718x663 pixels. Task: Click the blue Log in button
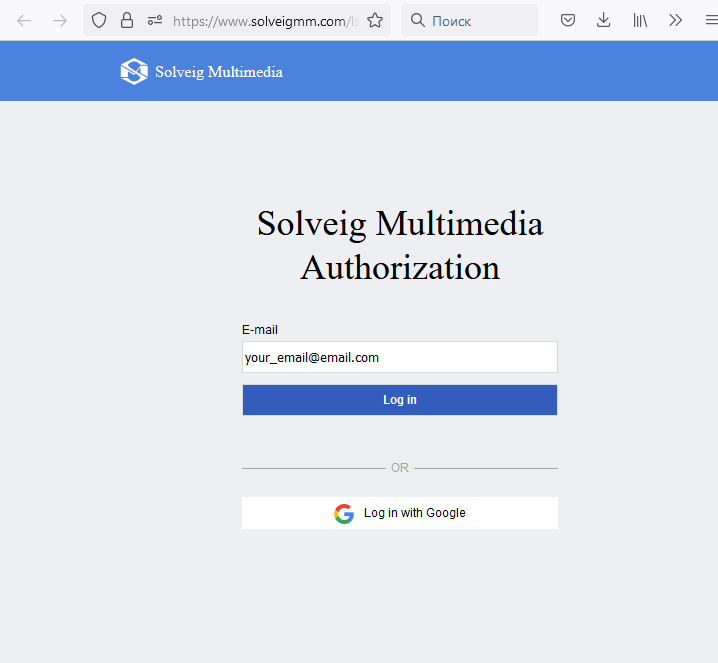[x=400, y=400]
